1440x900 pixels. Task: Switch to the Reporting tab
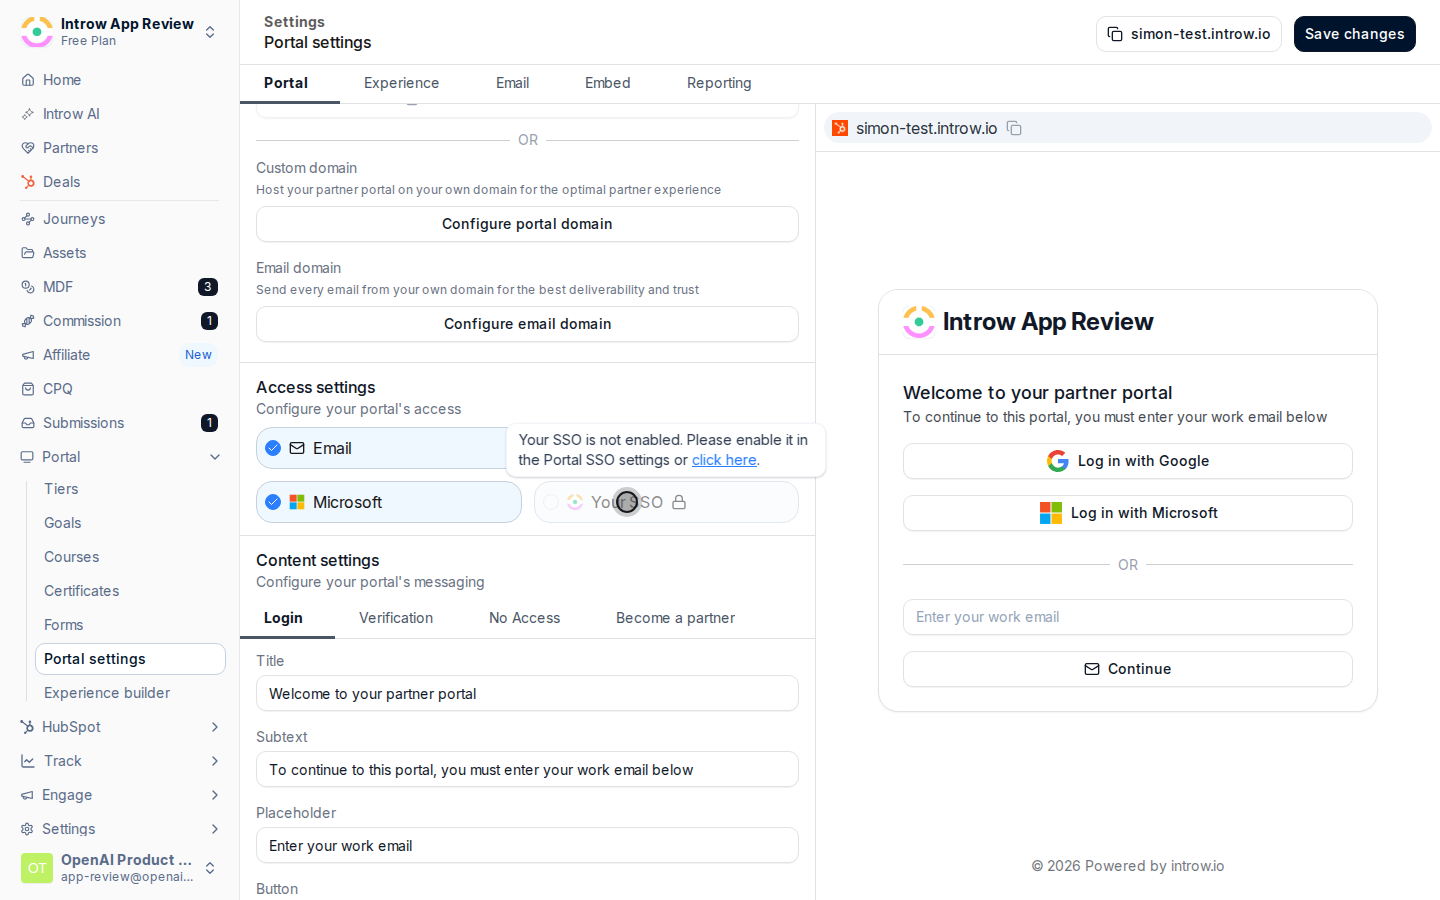coord(719,83)
